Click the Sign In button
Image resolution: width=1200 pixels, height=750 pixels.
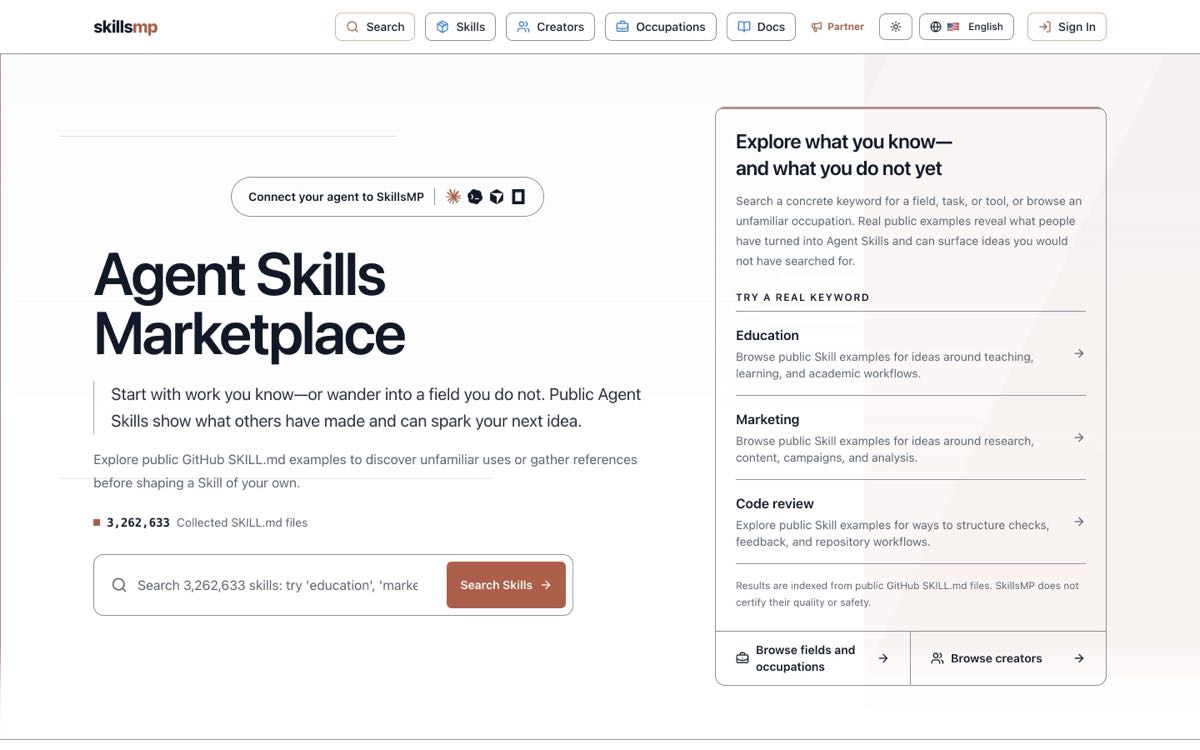(1067, 27)
